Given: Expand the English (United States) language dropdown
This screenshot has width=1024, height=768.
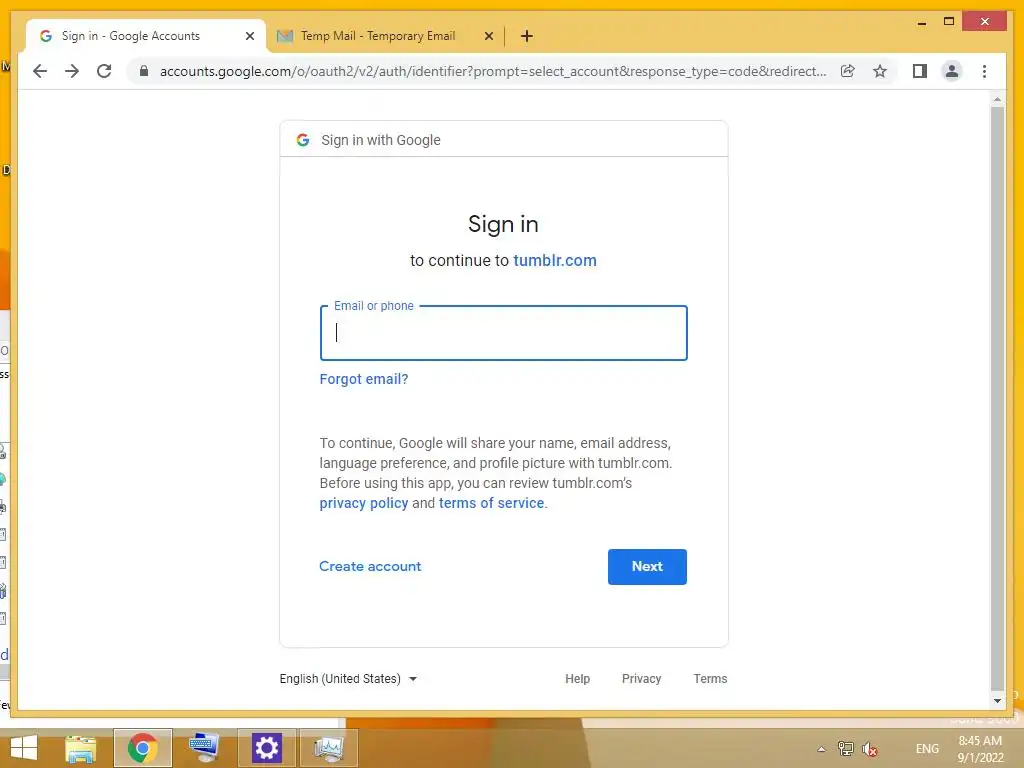Looking at the screenshot, I should click(348, 679).
